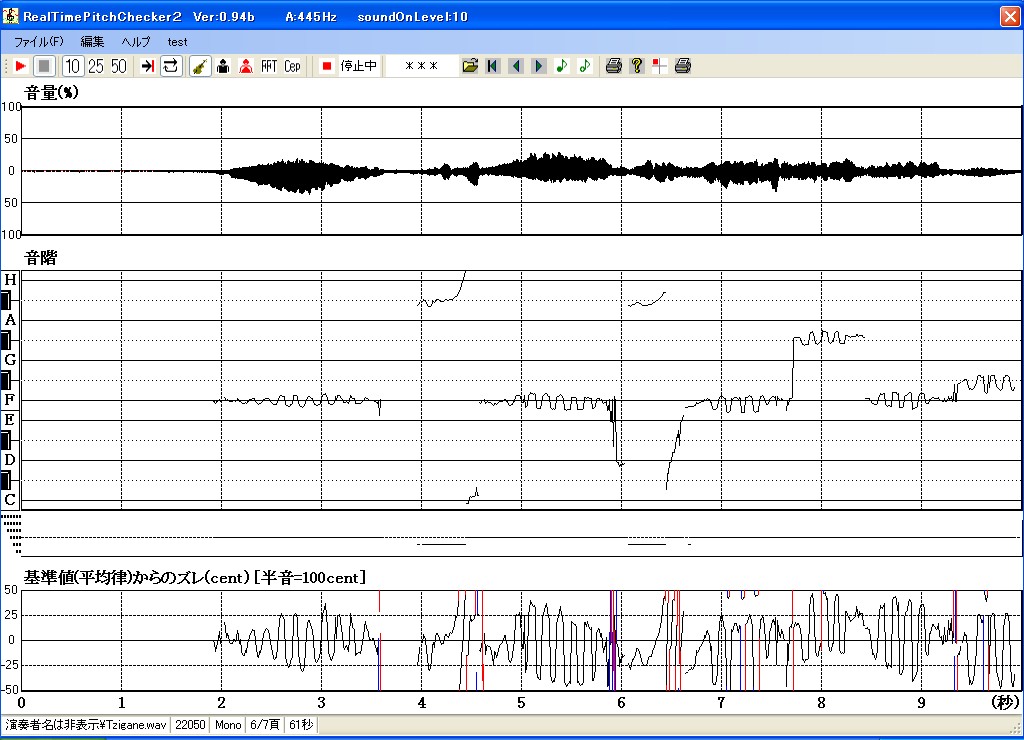Open help via yellow question mark icon
This screenshot has height=740, width=1024.
pyautogui.click(x=637, y=66)
